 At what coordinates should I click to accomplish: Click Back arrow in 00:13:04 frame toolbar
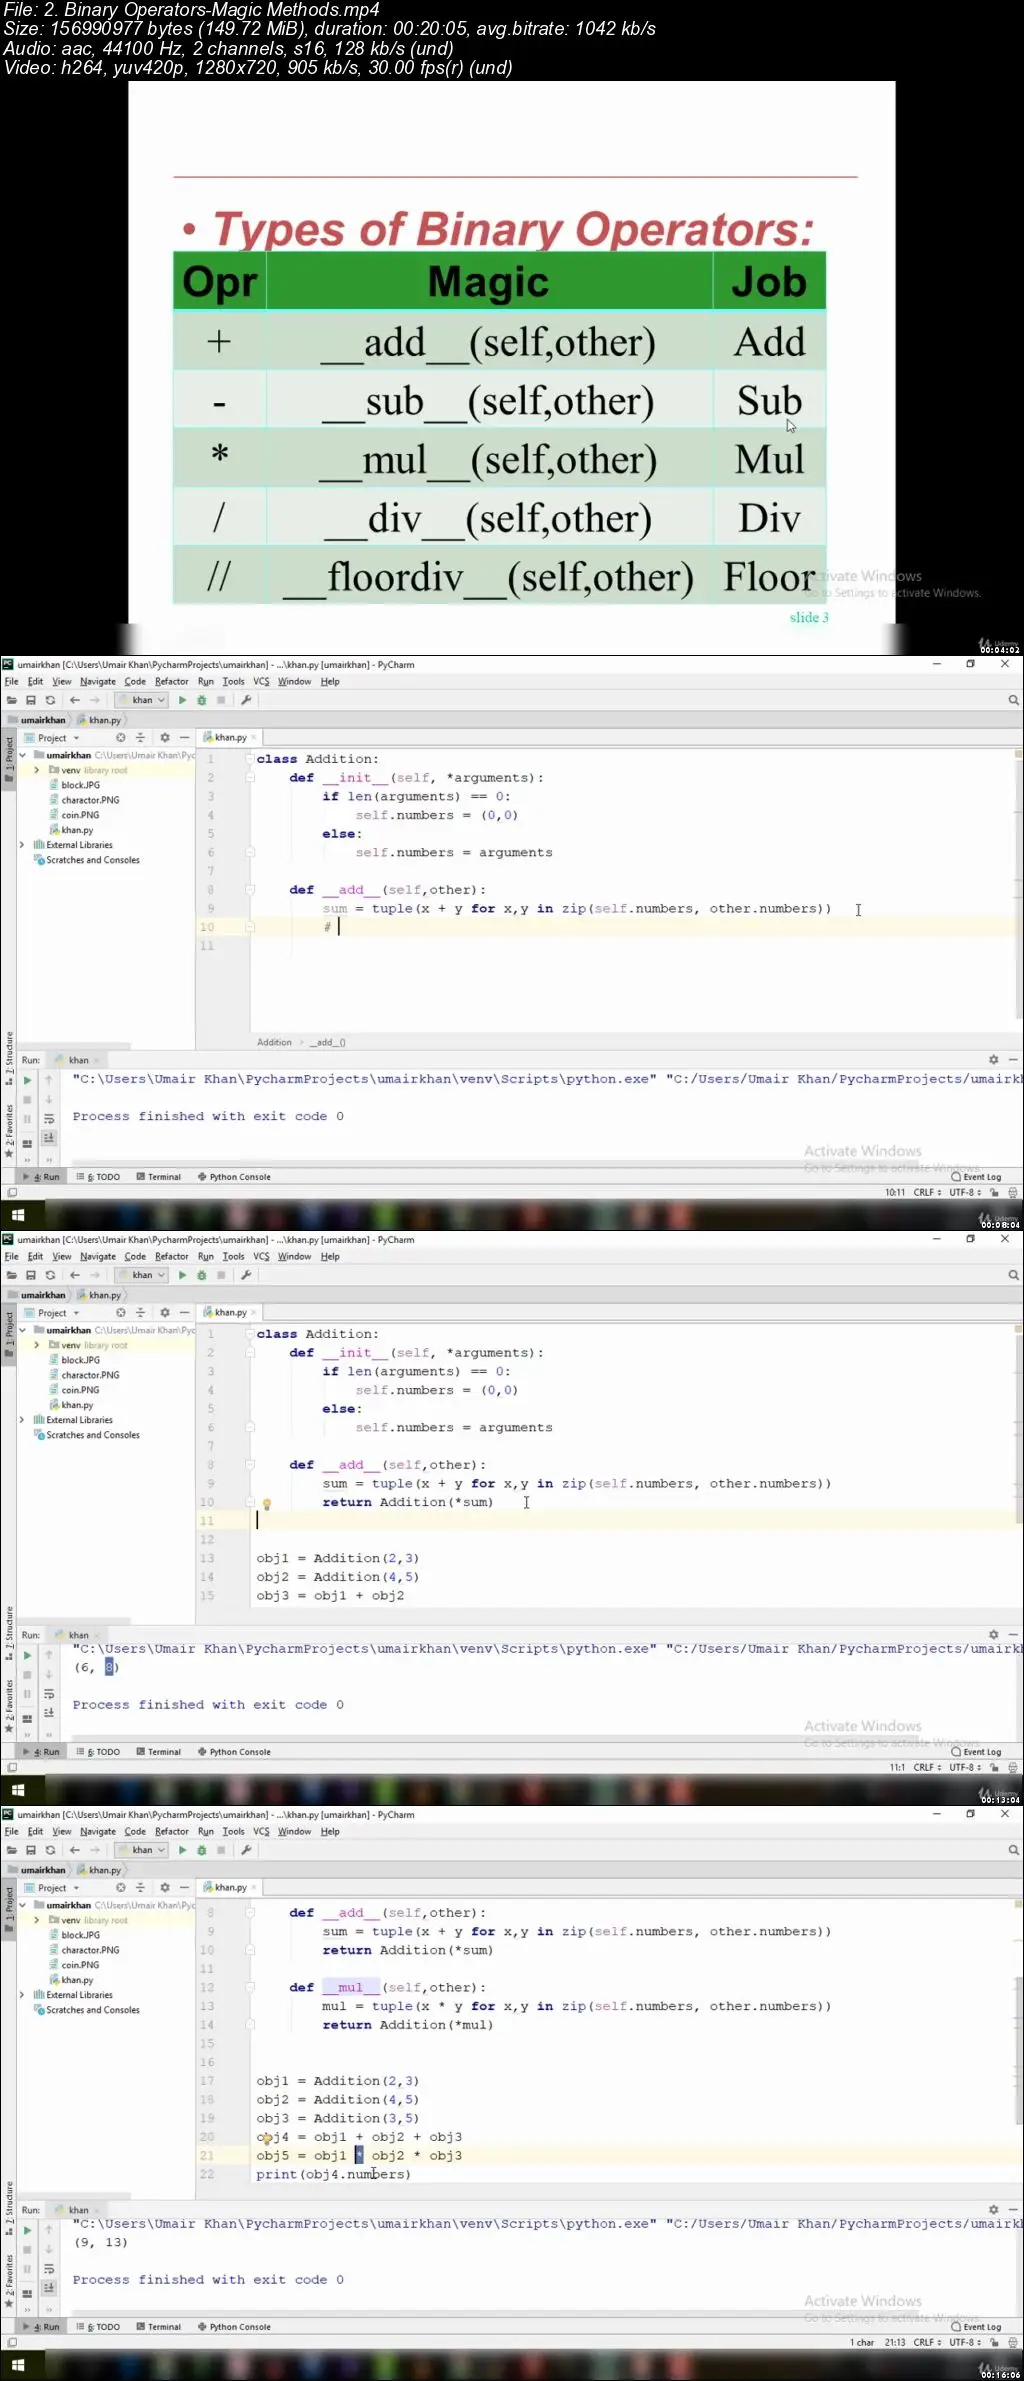click(x=74, y=1275)
